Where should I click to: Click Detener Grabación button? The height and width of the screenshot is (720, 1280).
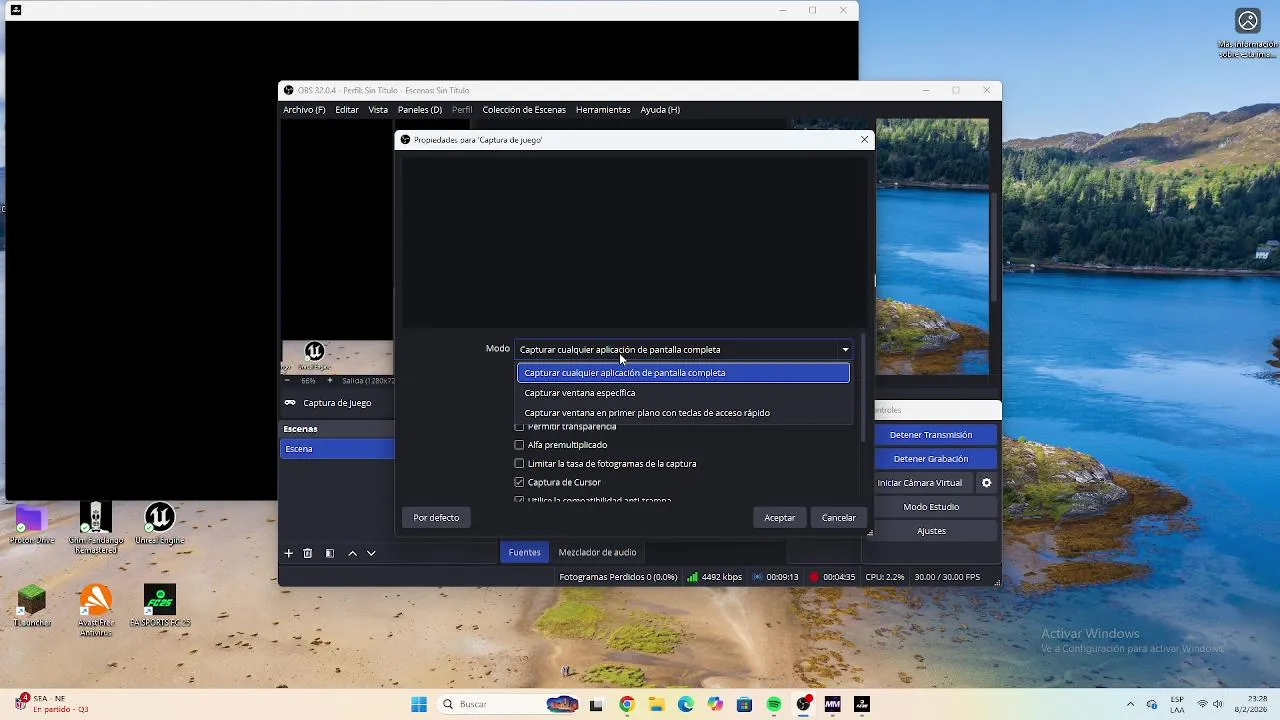click(x=929, y=459)
